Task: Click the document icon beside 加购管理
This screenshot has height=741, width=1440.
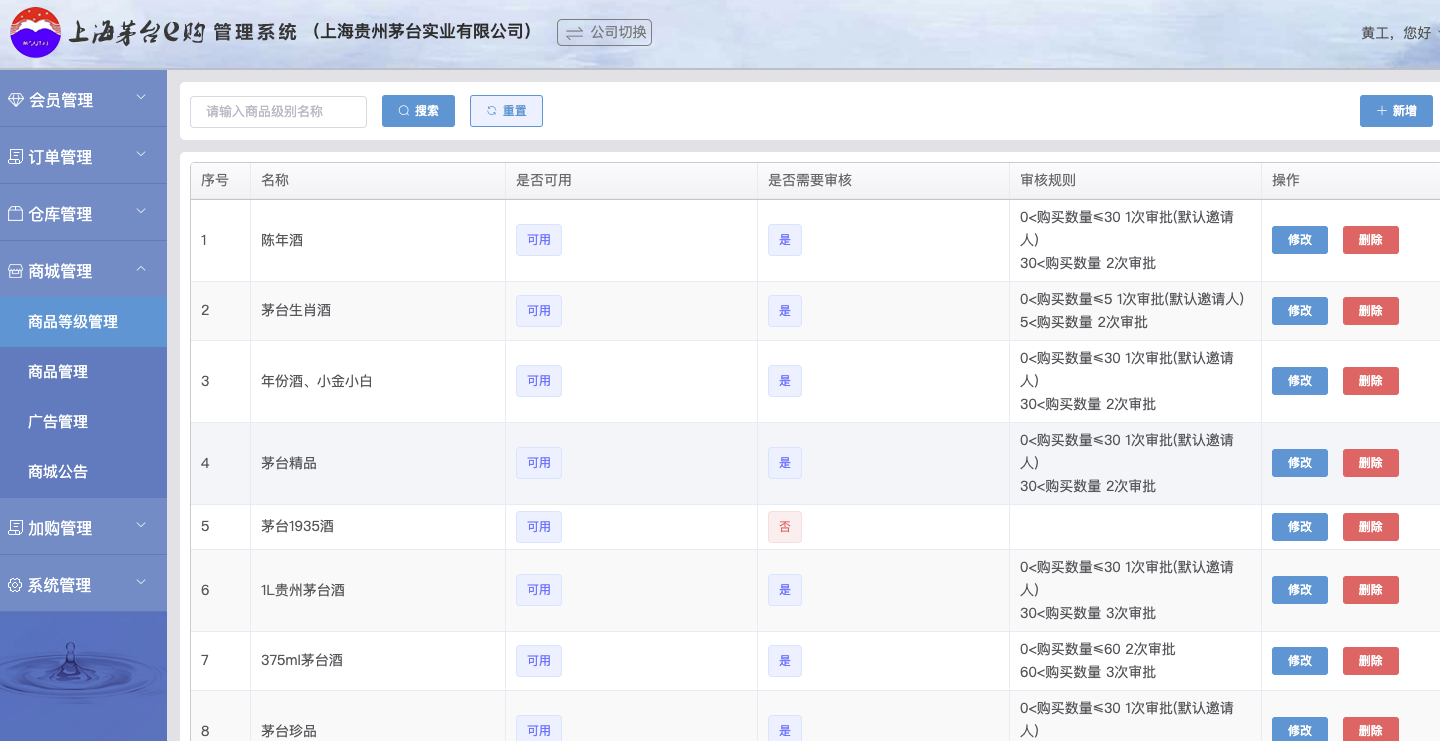Action: (x=15, y=528)
